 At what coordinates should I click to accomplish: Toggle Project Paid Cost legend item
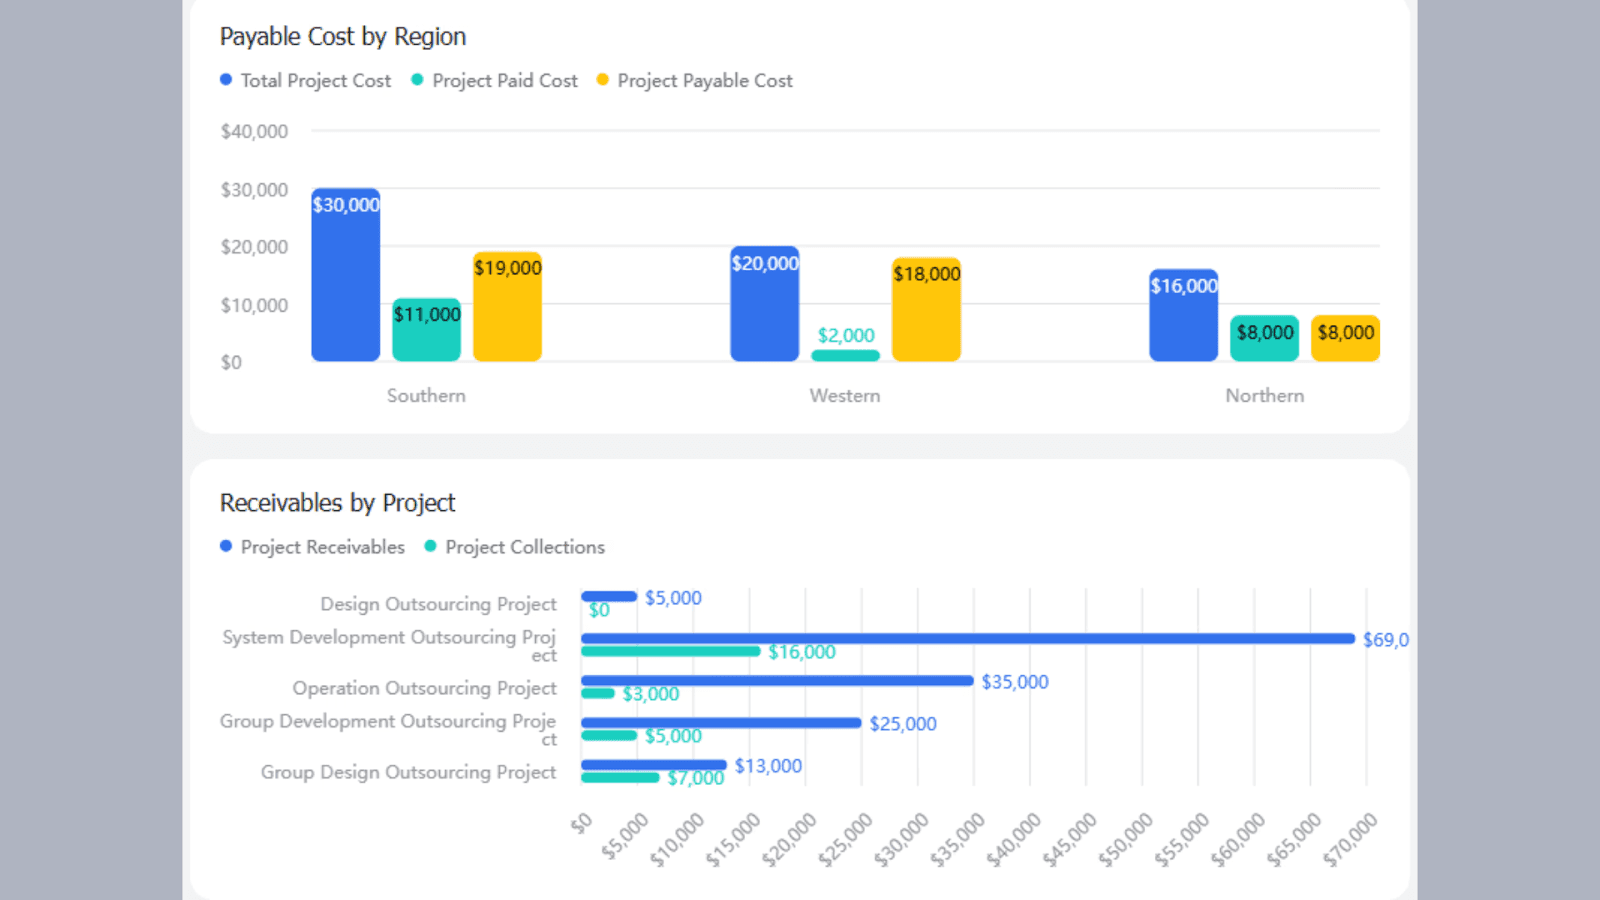(x=494, y=80)
